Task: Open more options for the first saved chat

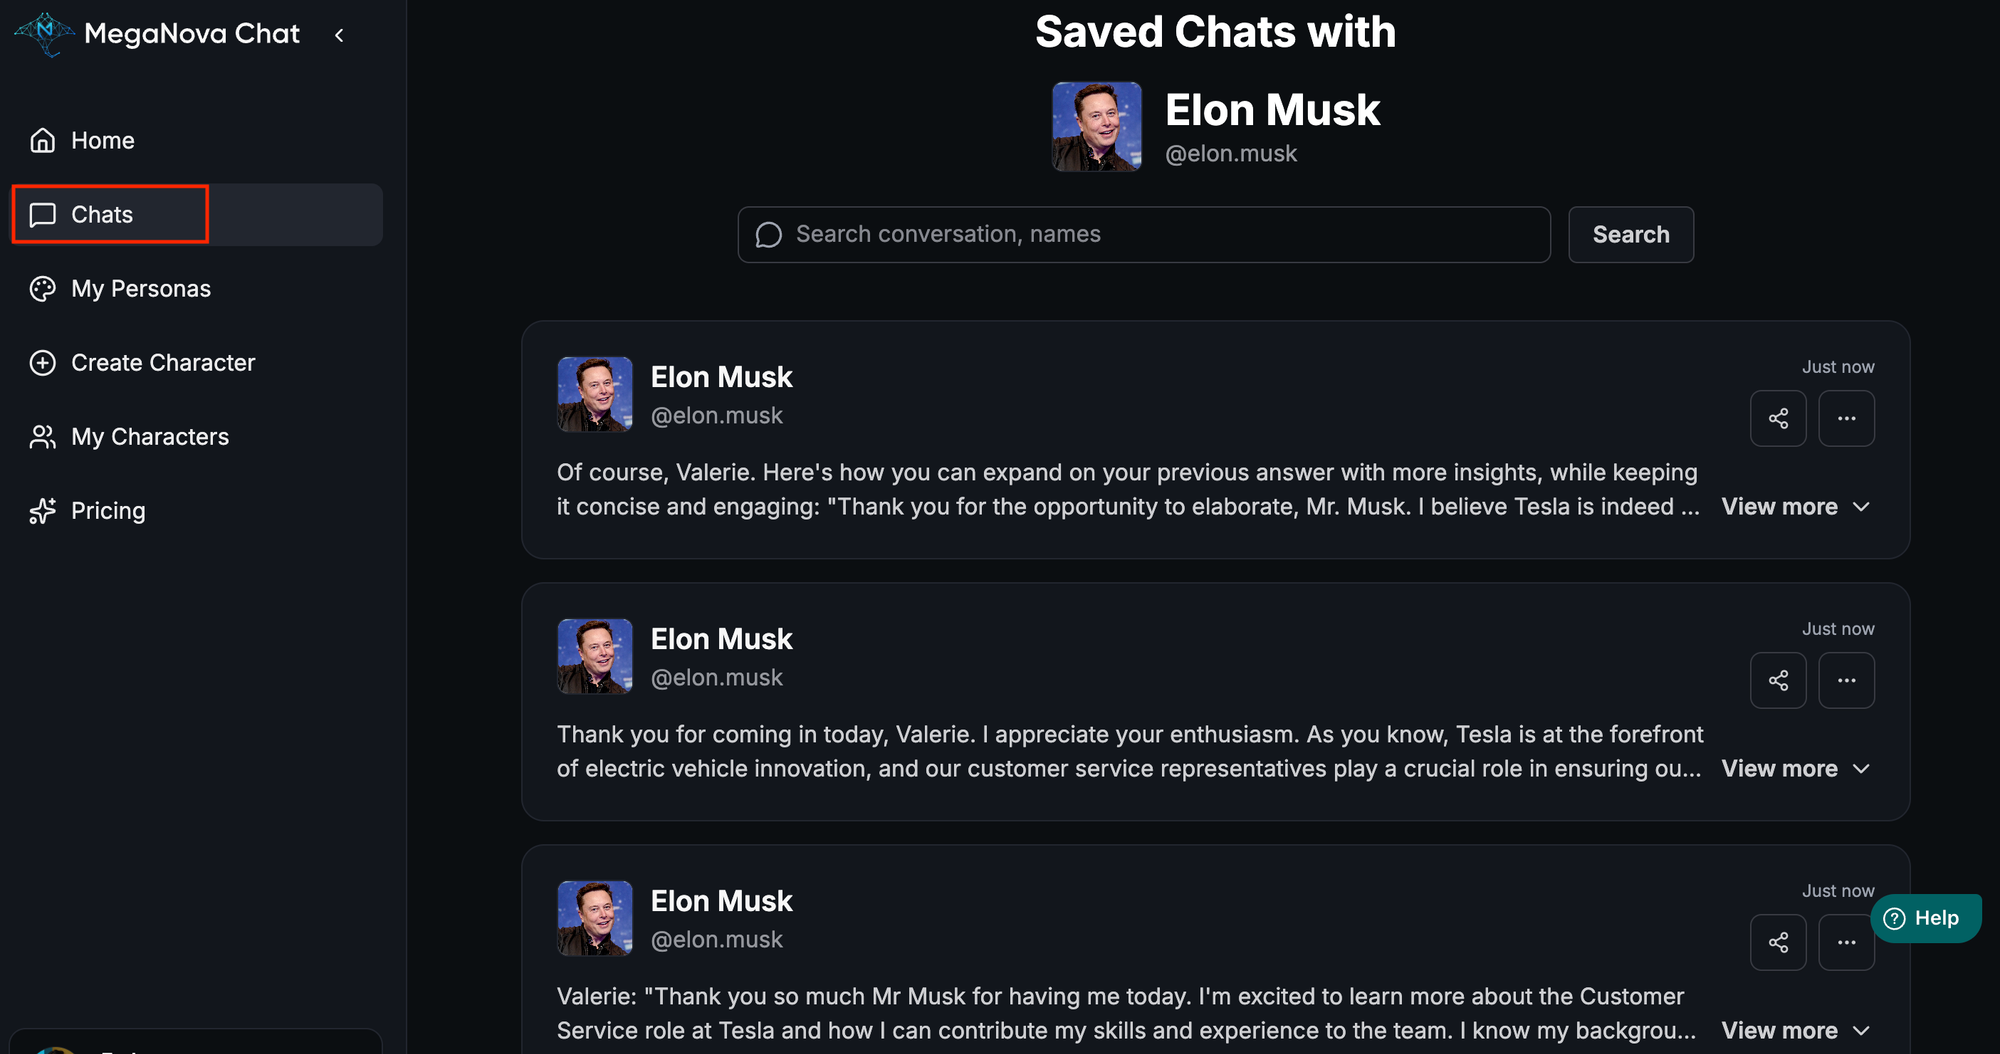Action: (1846, 418)
